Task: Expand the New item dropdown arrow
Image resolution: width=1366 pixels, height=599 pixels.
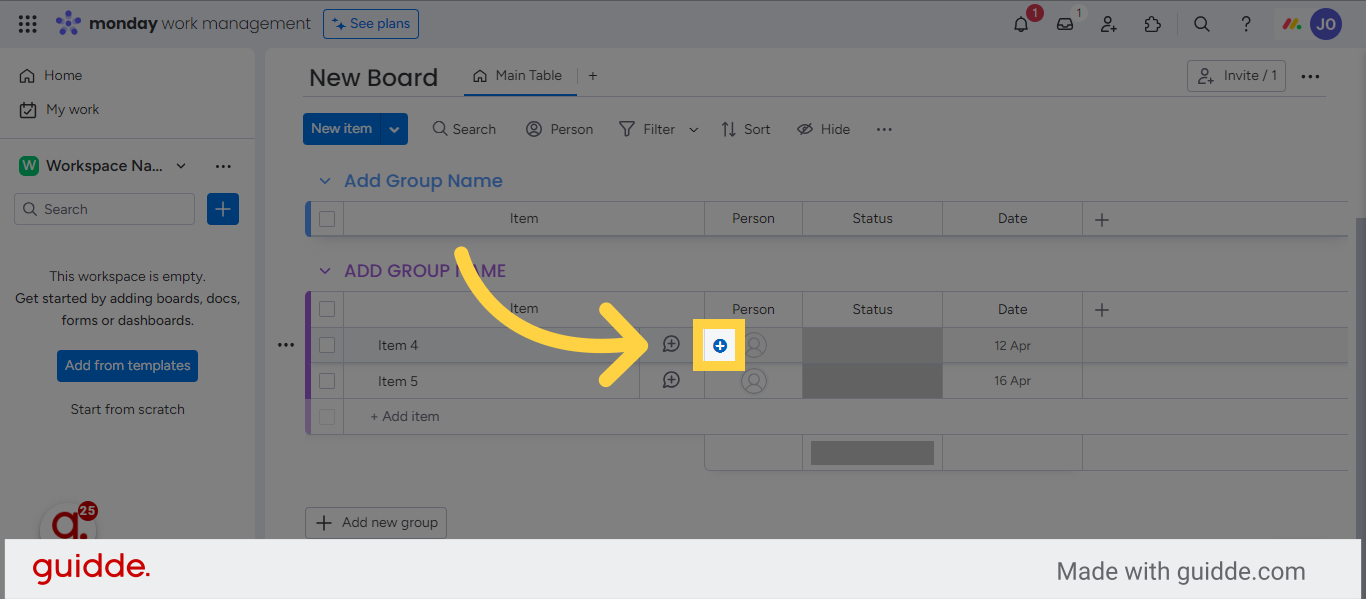Action: (395, 129)
